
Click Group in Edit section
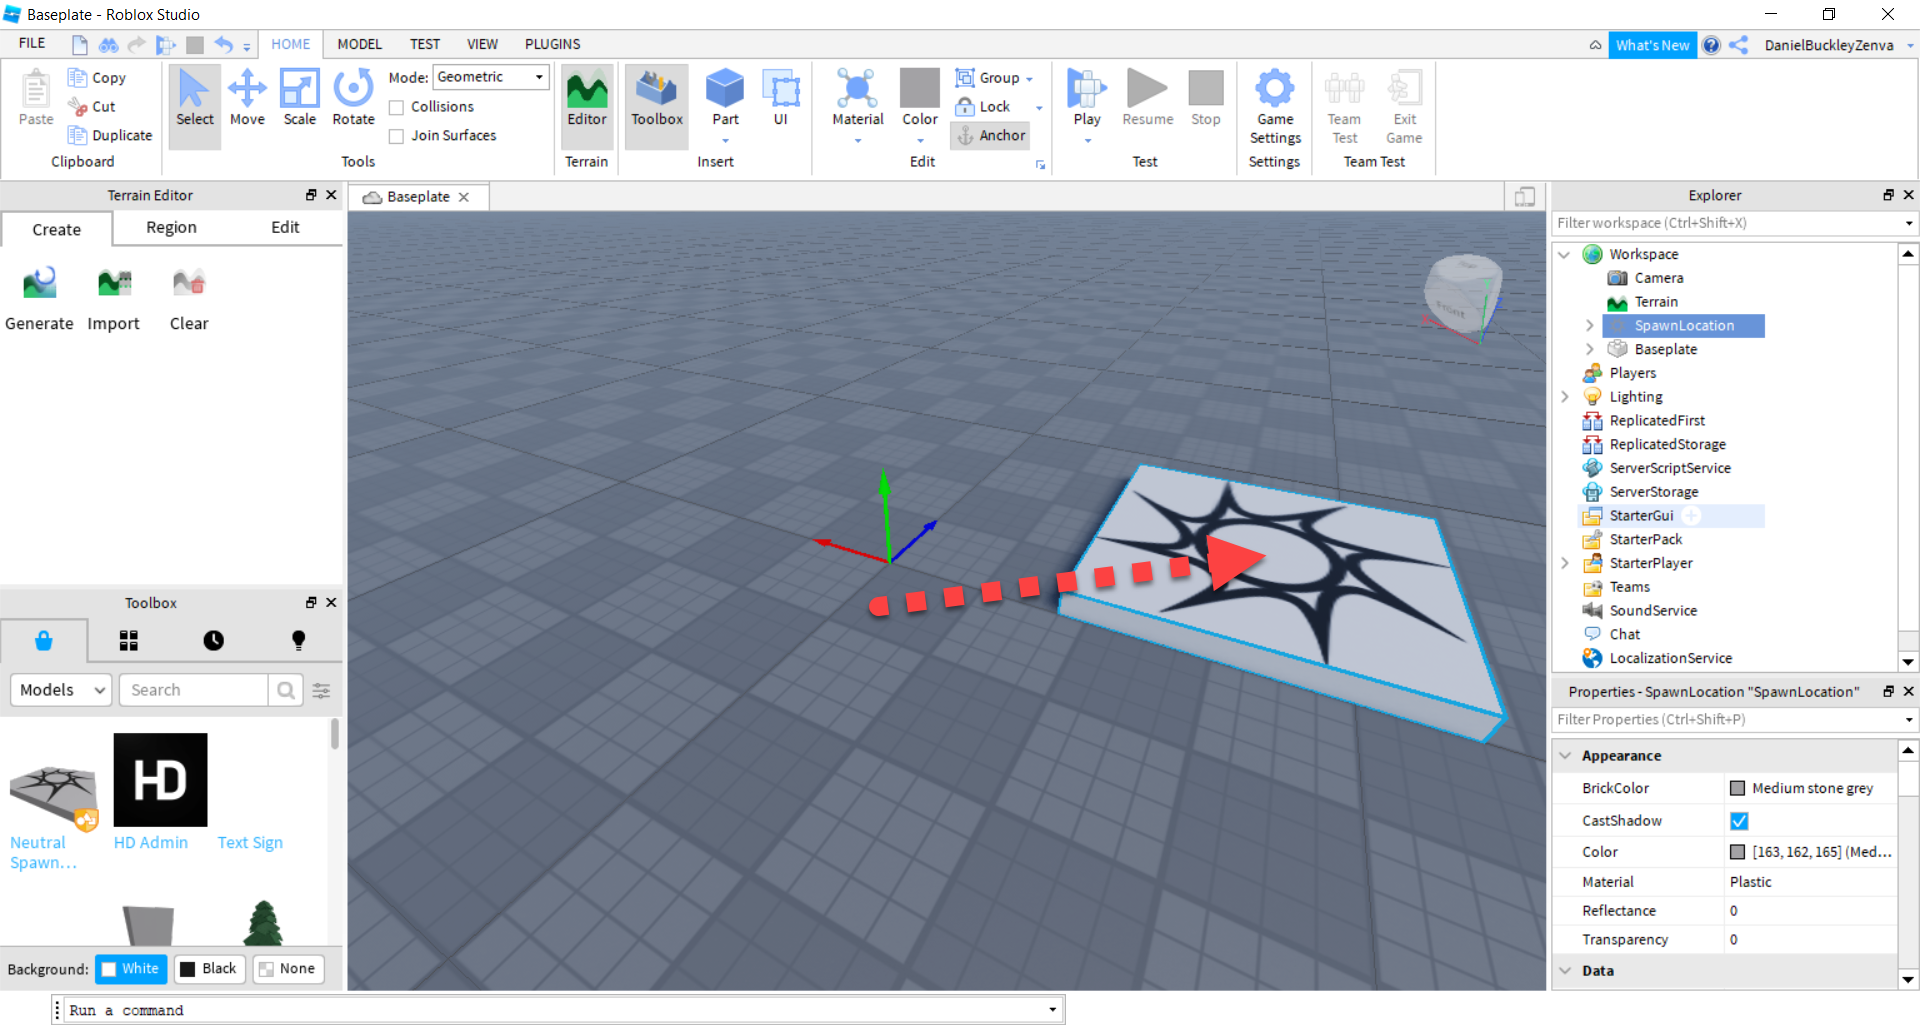click(989, 77)
